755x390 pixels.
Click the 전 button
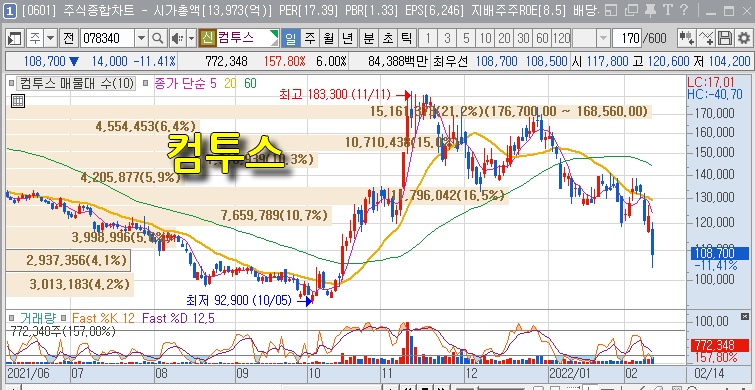(68, 38)
